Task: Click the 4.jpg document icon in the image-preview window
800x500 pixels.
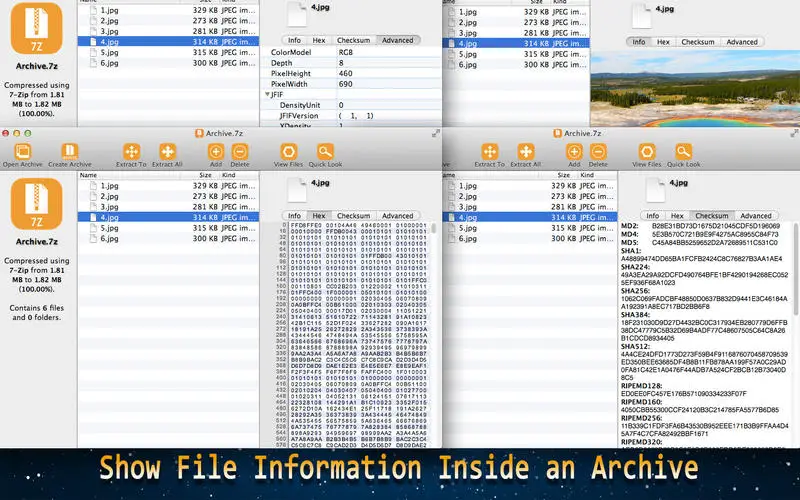Action: 641,16
